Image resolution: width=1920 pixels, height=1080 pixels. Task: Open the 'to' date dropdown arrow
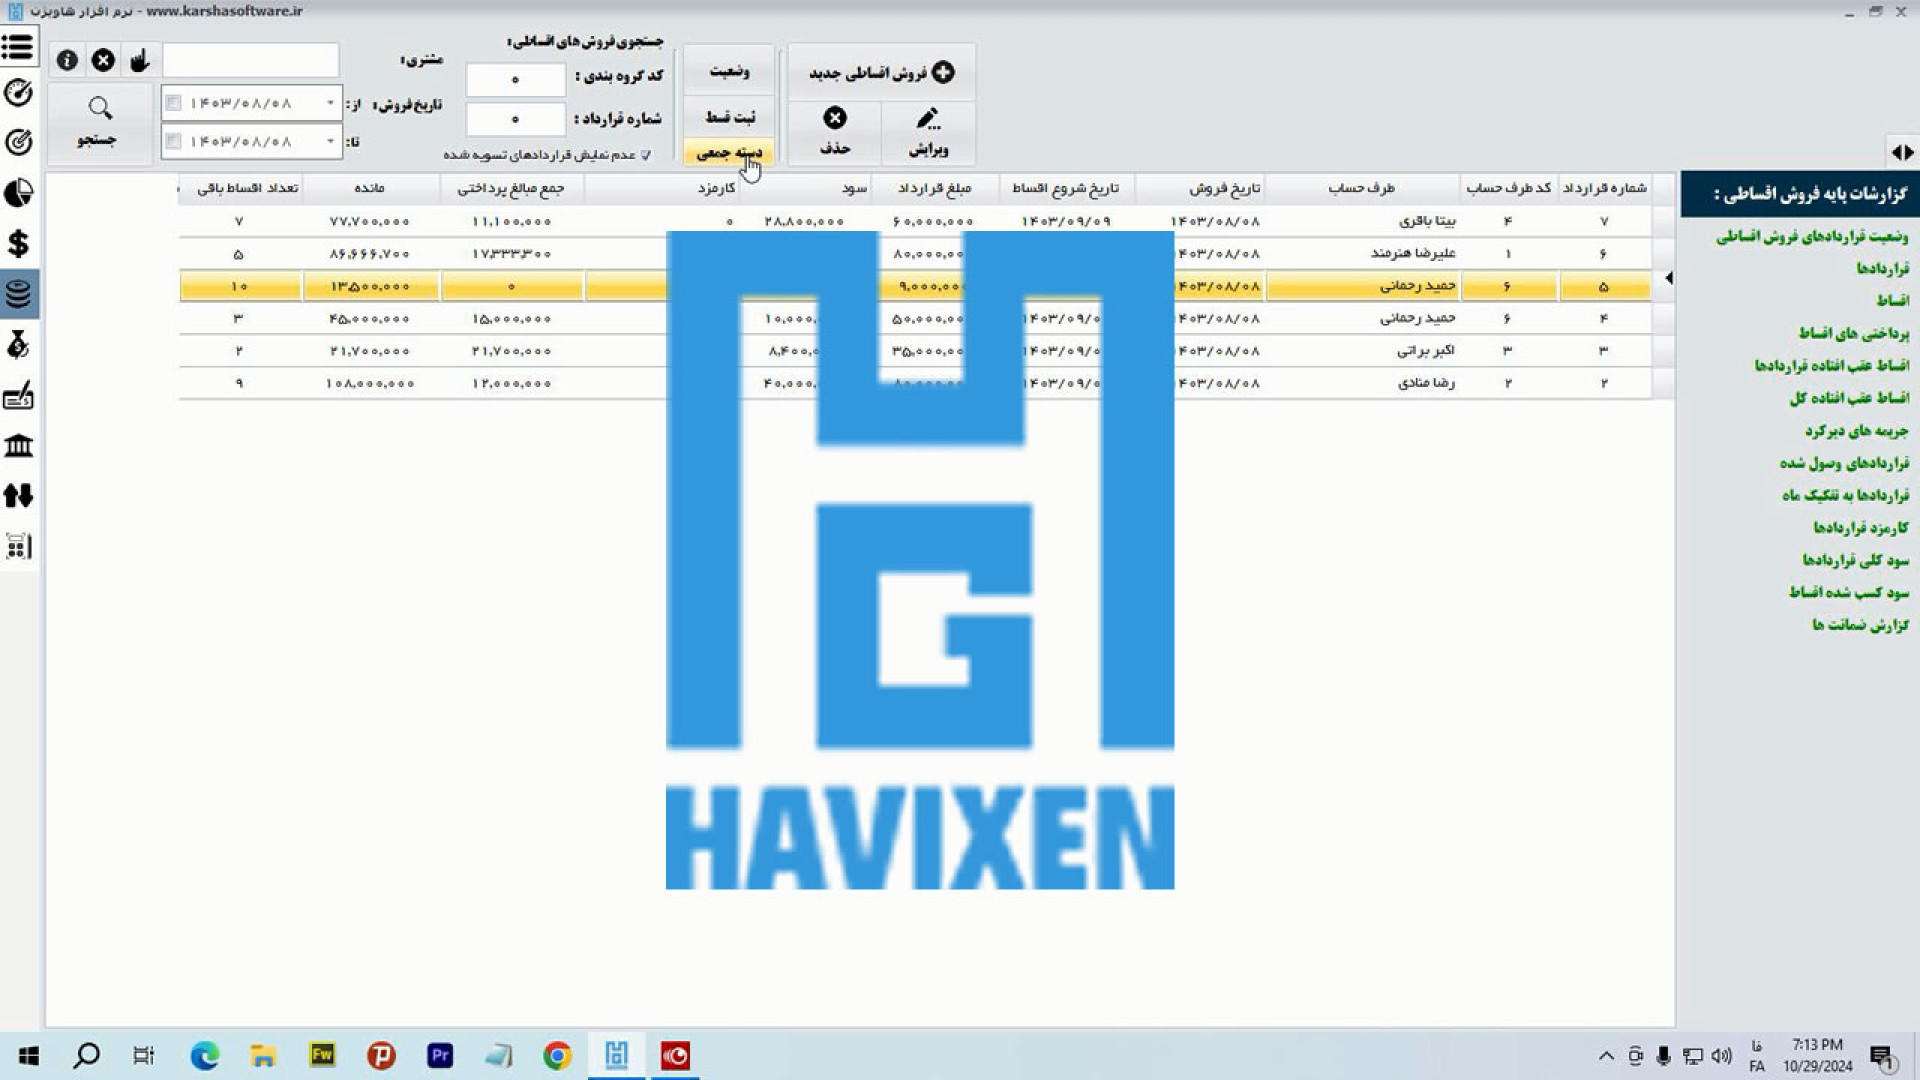tap(330, 141)
